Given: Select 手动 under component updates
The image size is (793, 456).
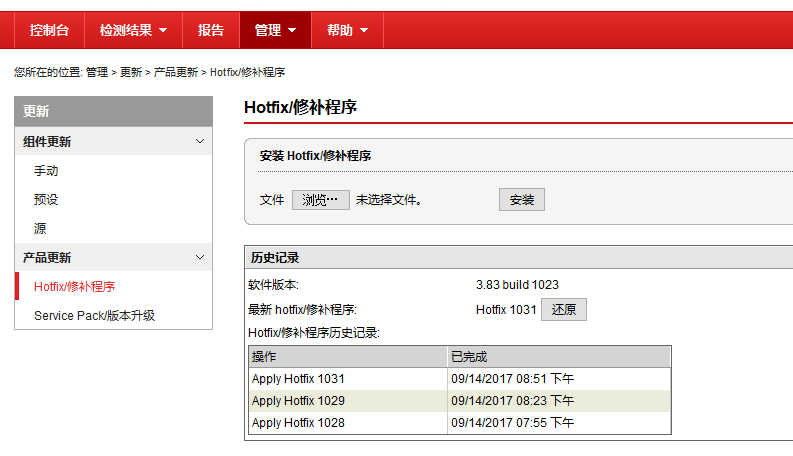Looking at the screenshot, I should click(x=46, y=171).
